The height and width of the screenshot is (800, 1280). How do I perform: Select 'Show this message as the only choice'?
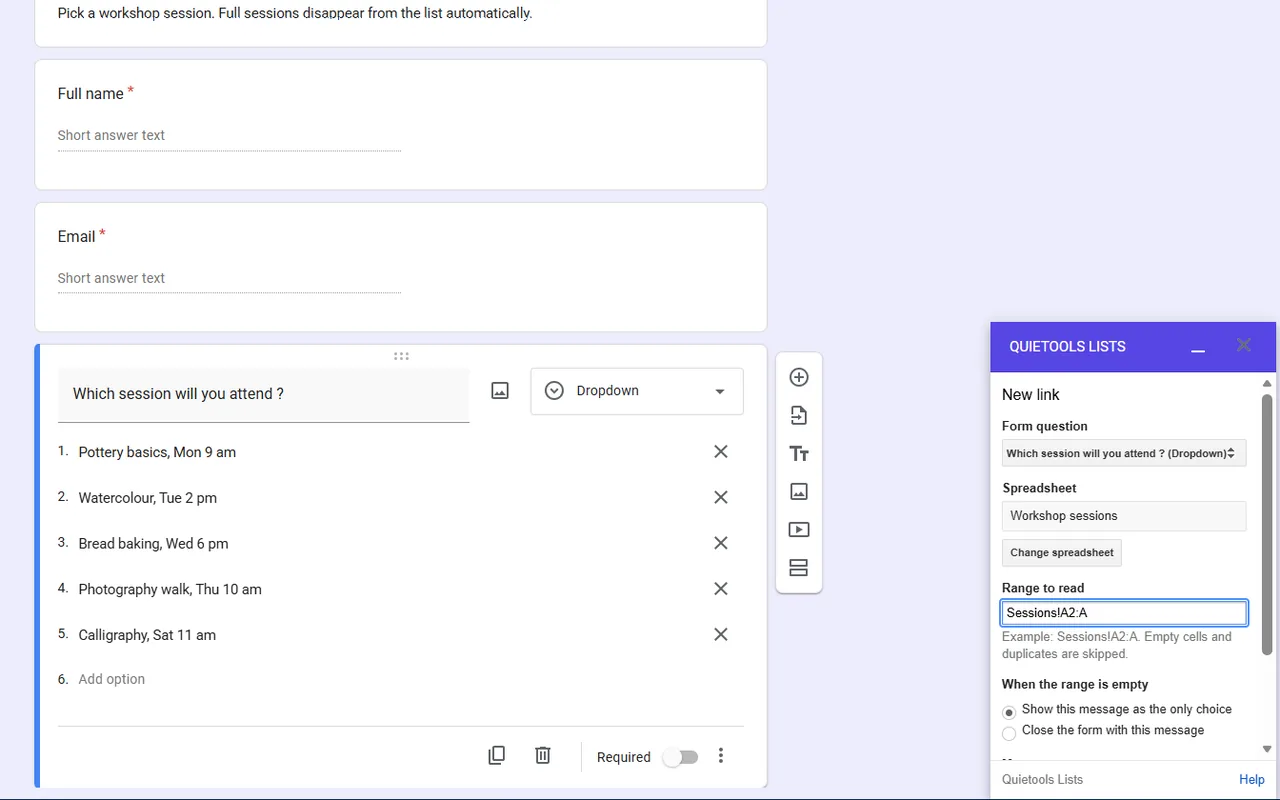[1009, 712]
